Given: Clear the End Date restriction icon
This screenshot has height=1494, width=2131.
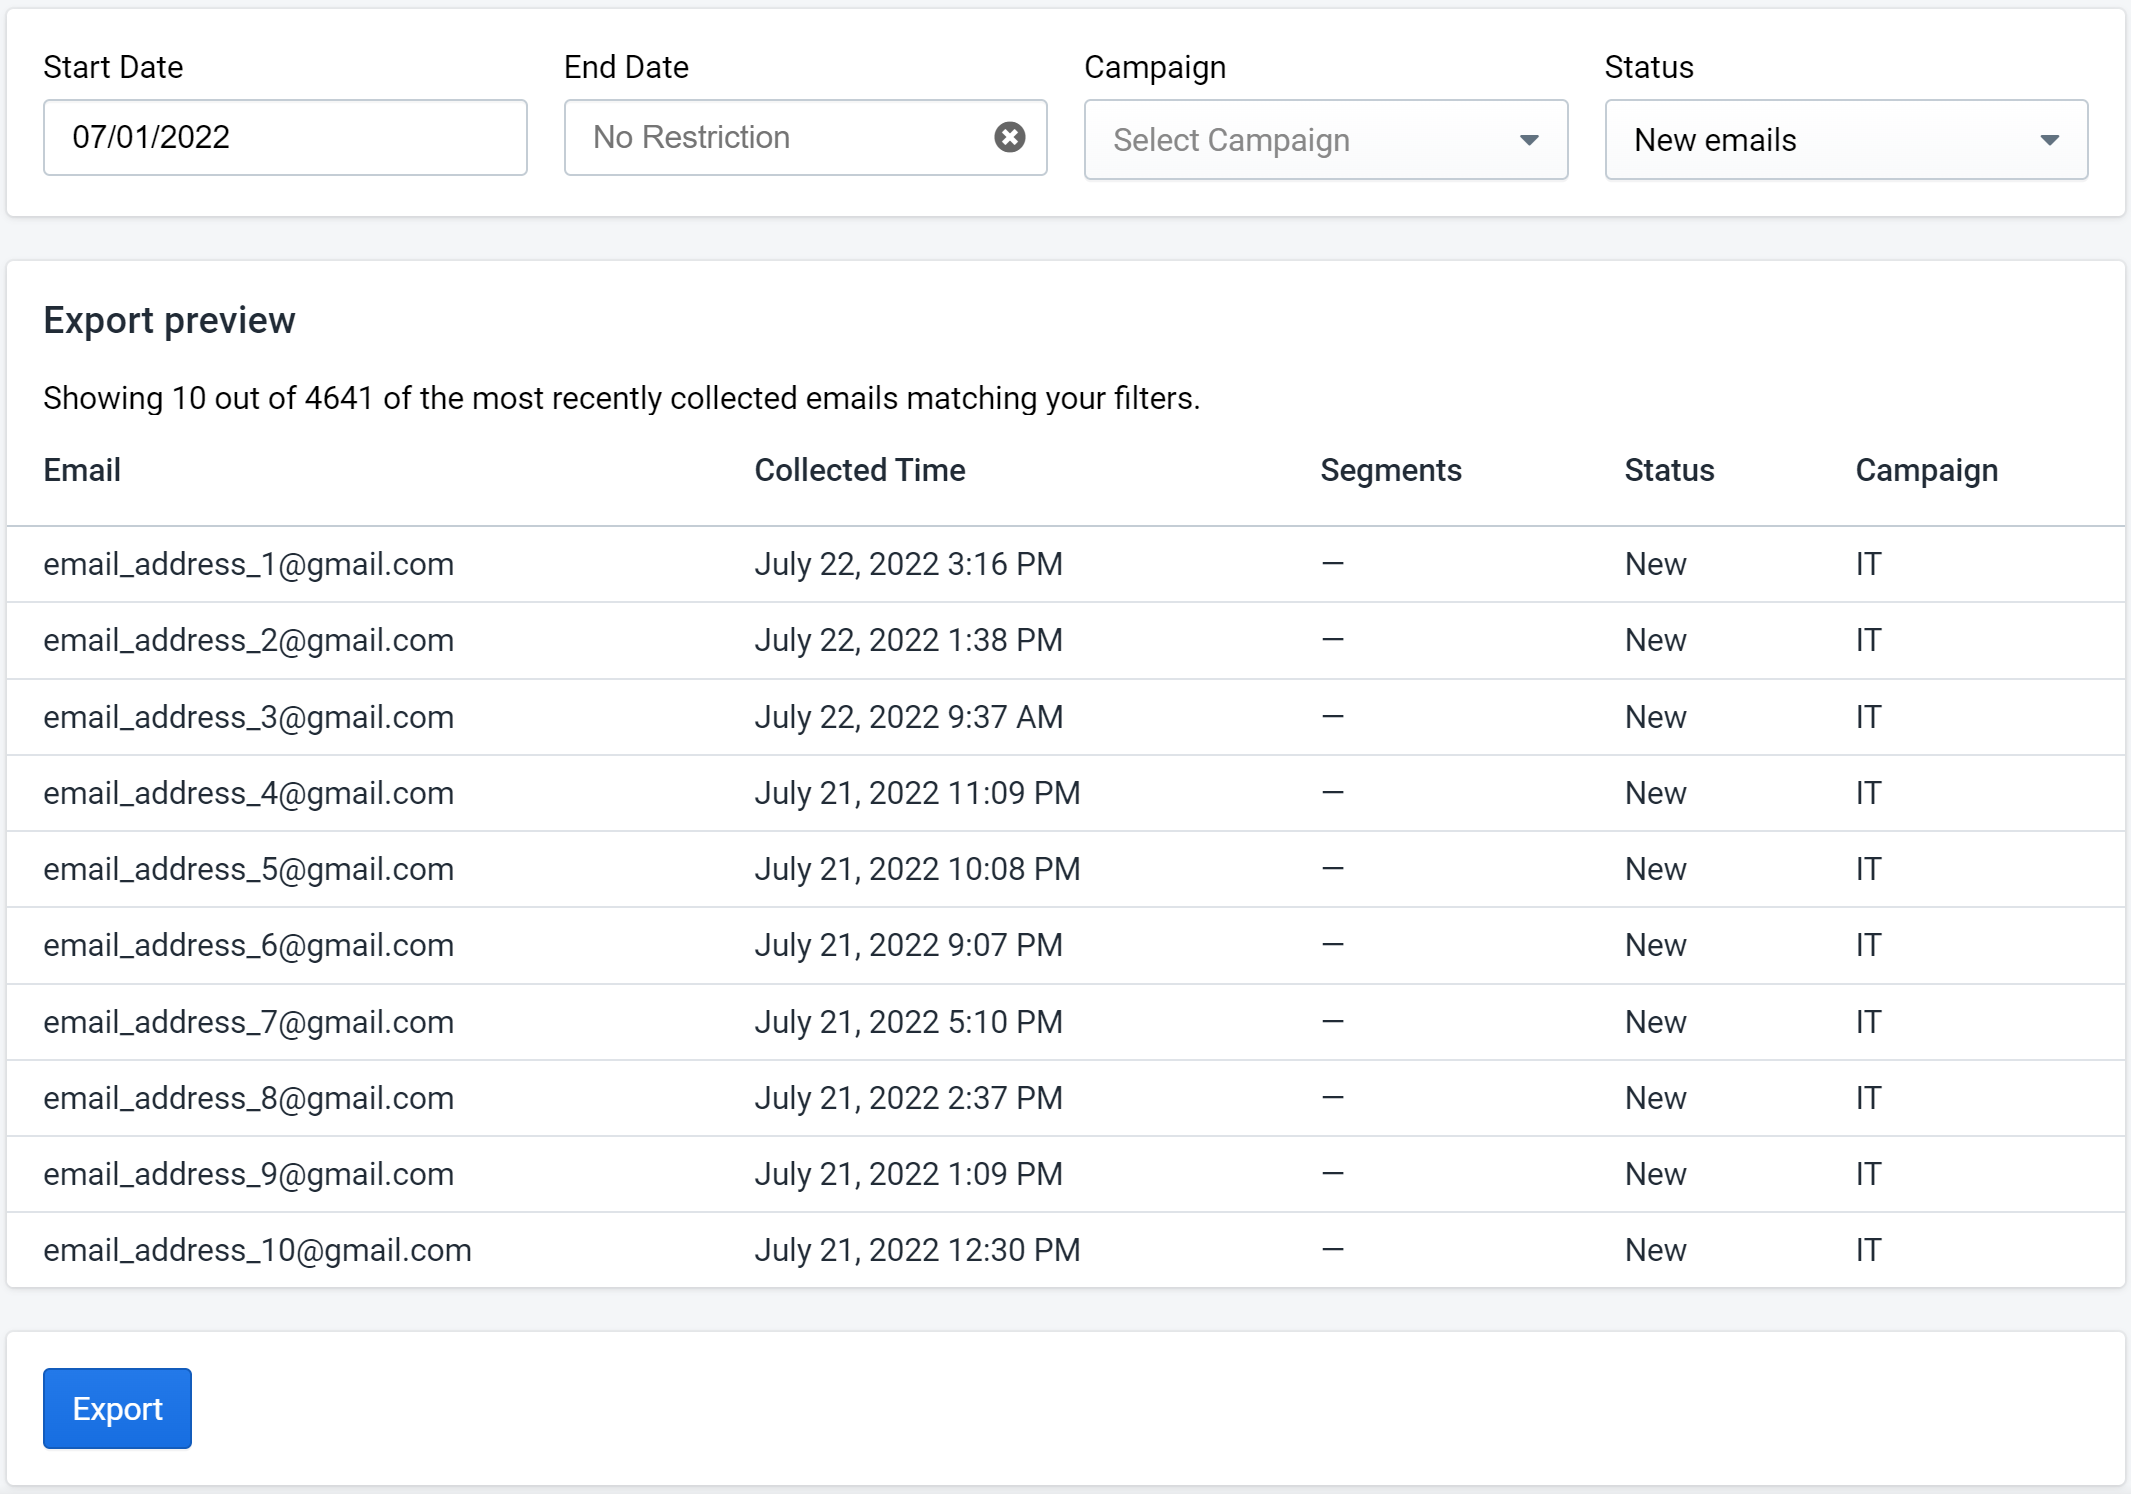Looking at the screenshot, I should pos(1009,137).
